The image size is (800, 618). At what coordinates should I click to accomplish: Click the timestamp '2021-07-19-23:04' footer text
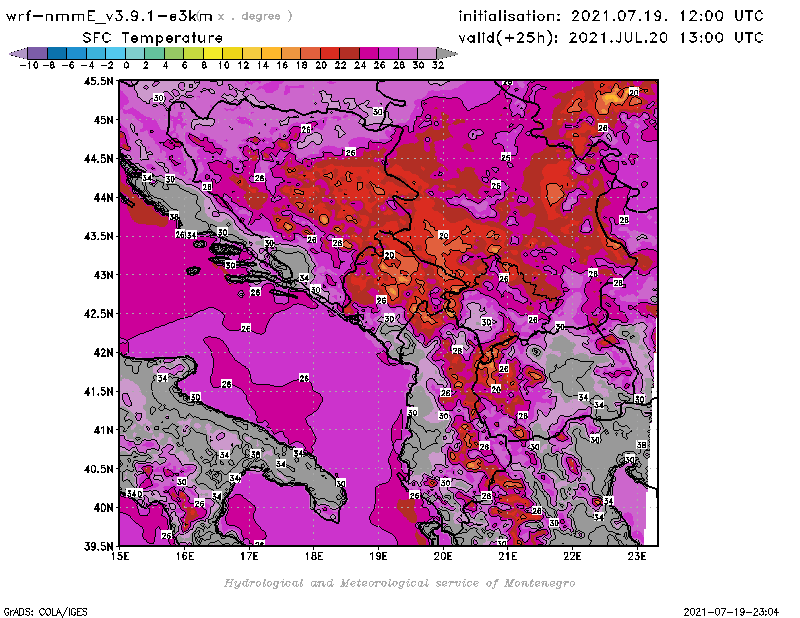pyautogui.click(x=731, y=612)
